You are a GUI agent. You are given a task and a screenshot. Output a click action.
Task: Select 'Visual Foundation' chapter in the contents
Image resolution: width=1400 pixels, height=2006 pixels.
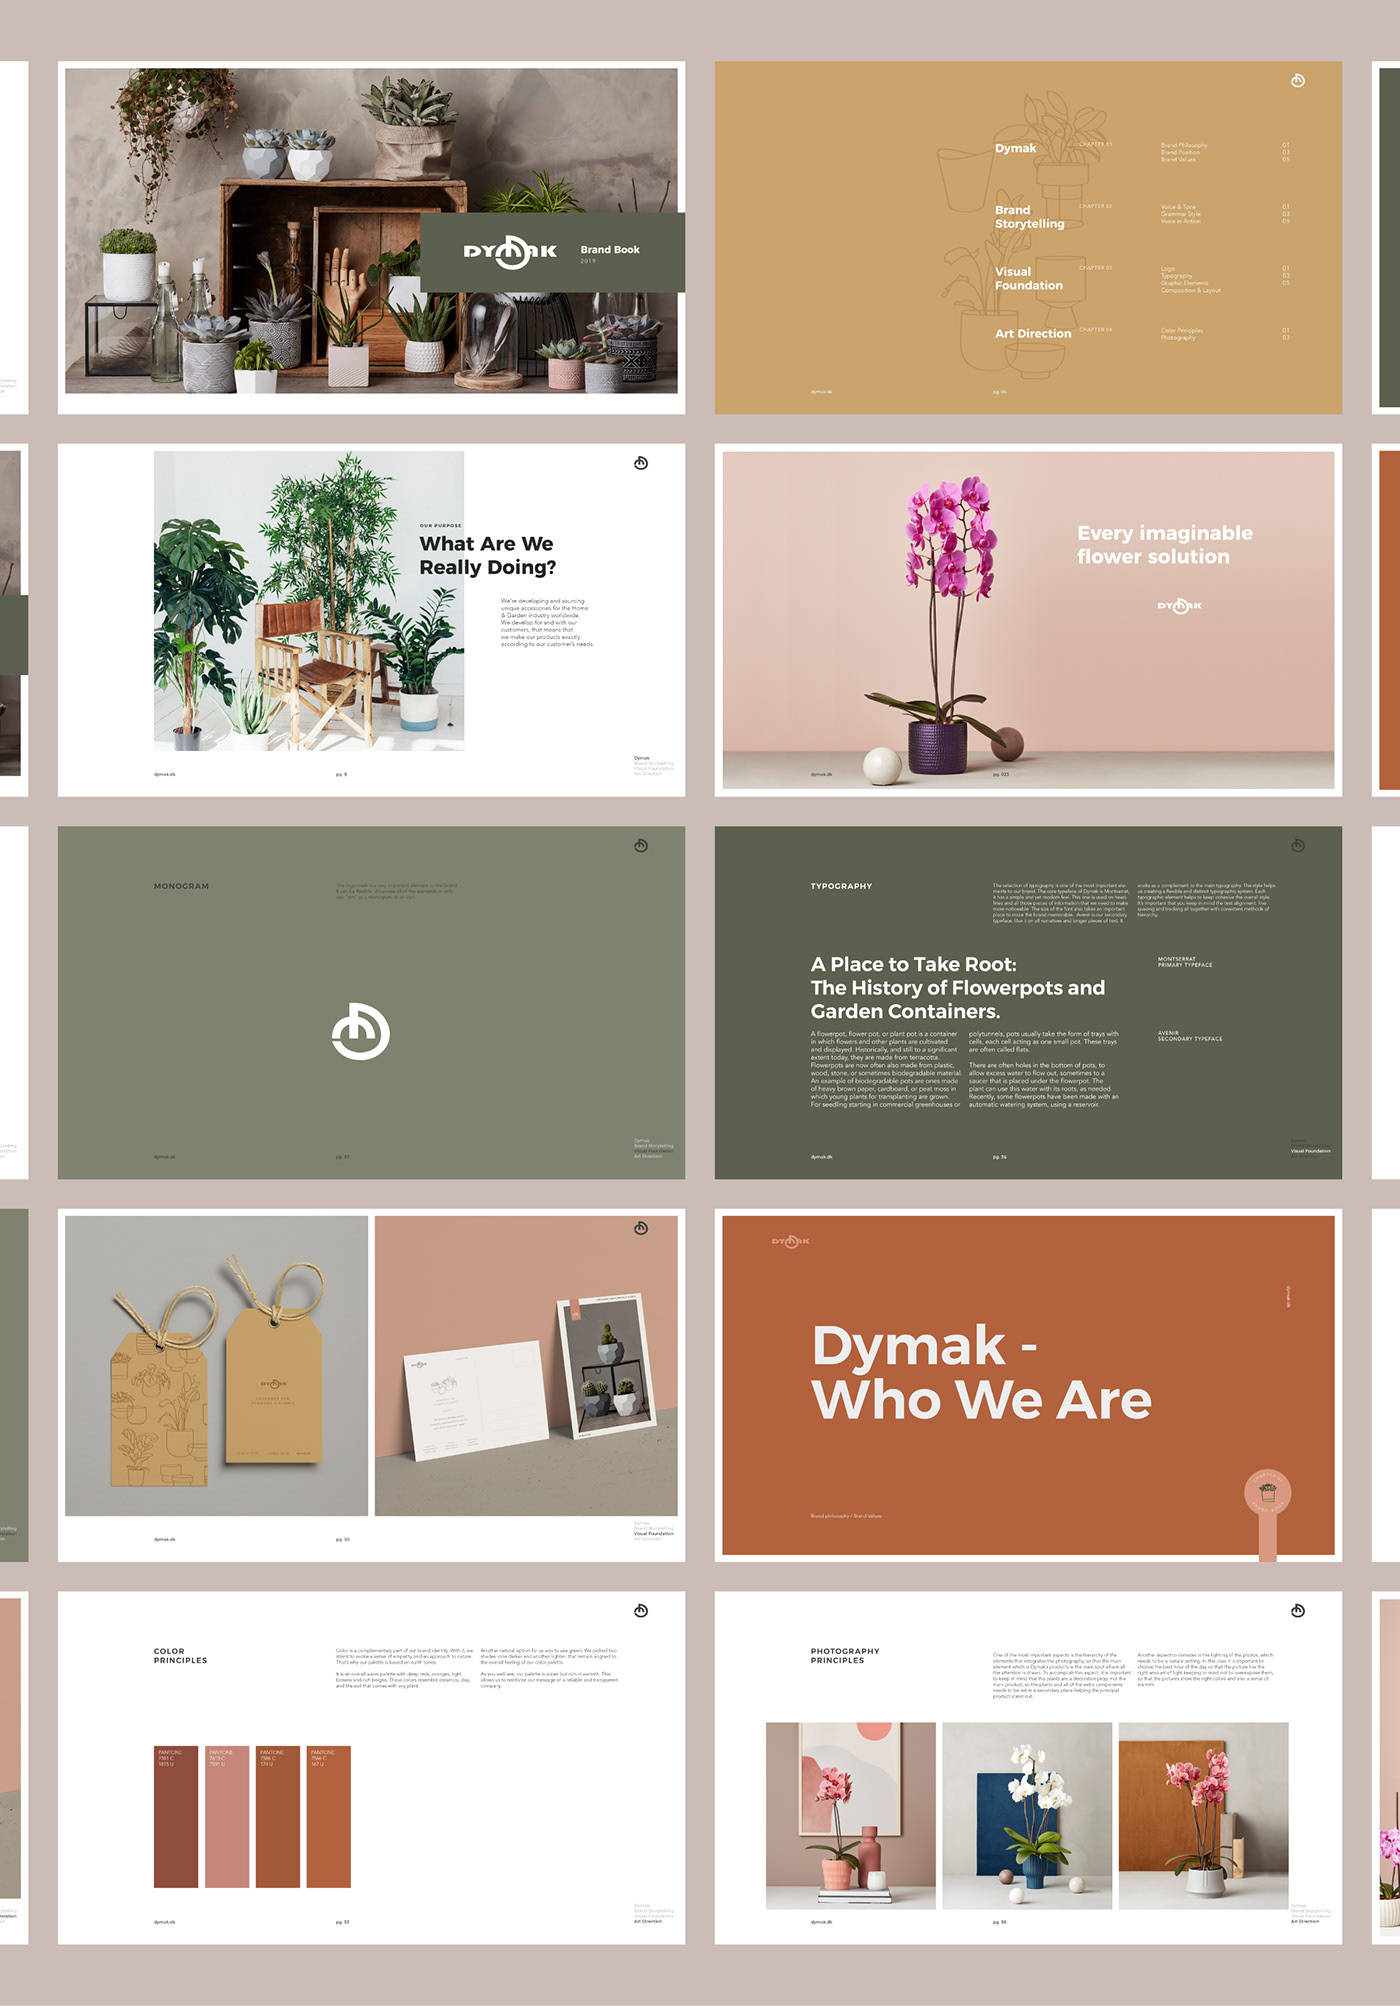pos(1028,279)
